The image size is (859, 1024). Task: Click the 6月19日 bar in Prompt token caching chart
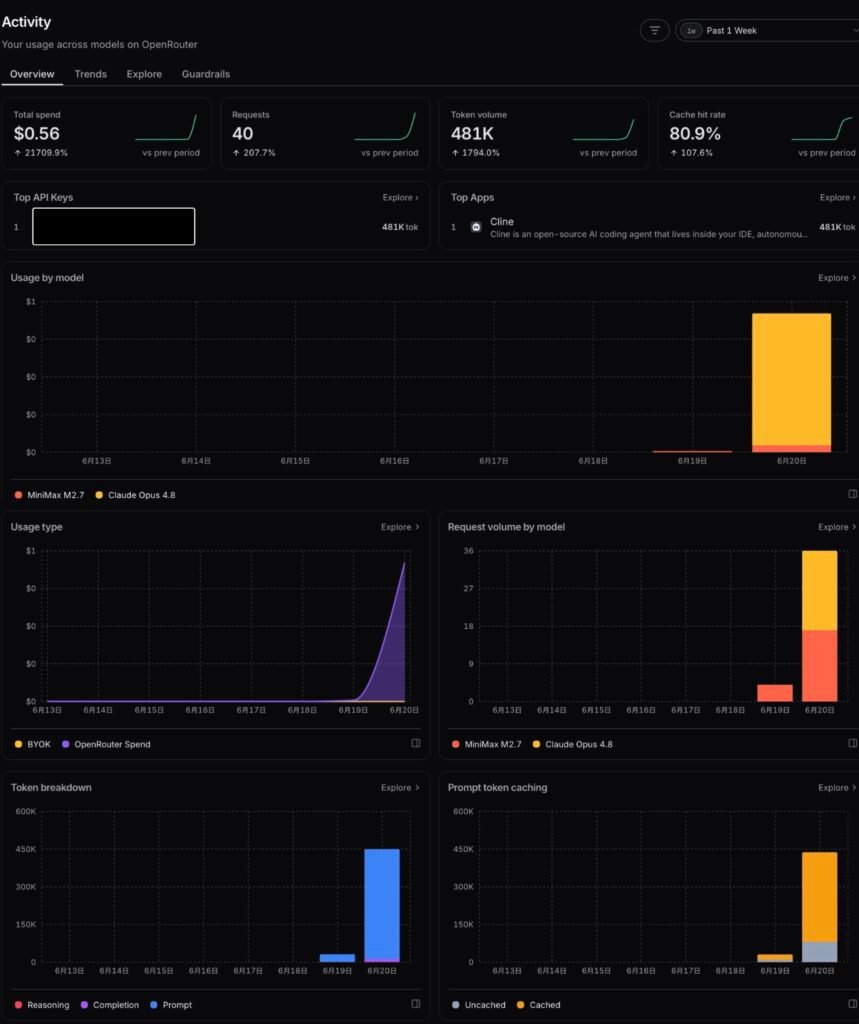point(775,958)
